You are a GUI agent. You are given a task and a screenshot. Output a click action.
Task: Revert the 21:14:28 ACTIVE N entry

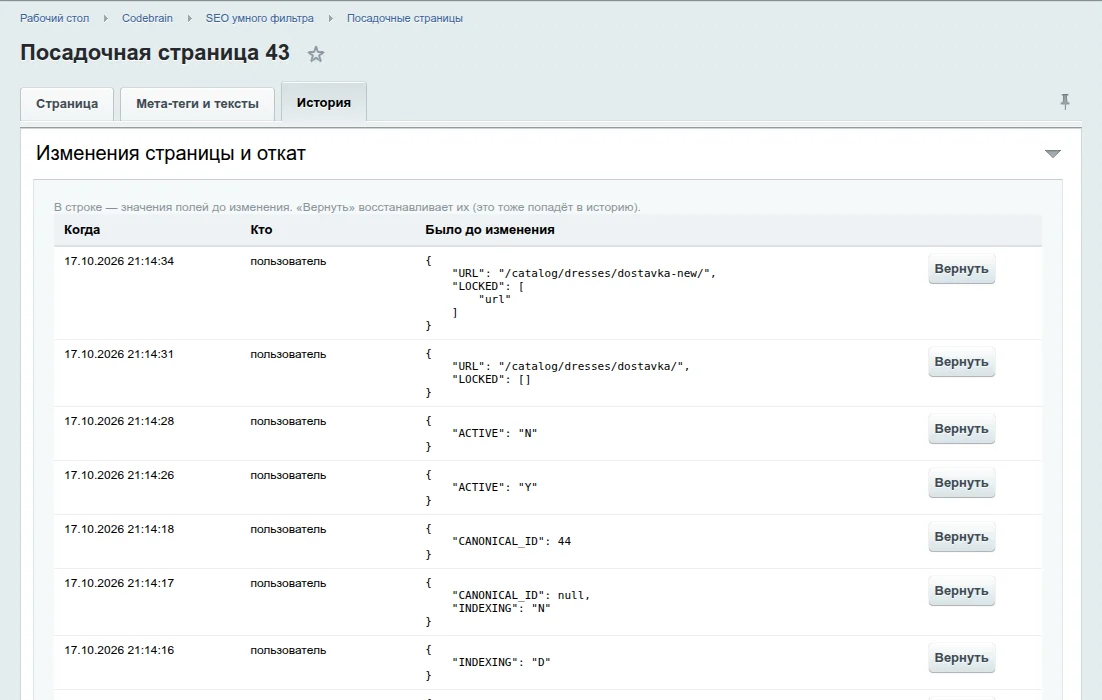coord(961,429)
